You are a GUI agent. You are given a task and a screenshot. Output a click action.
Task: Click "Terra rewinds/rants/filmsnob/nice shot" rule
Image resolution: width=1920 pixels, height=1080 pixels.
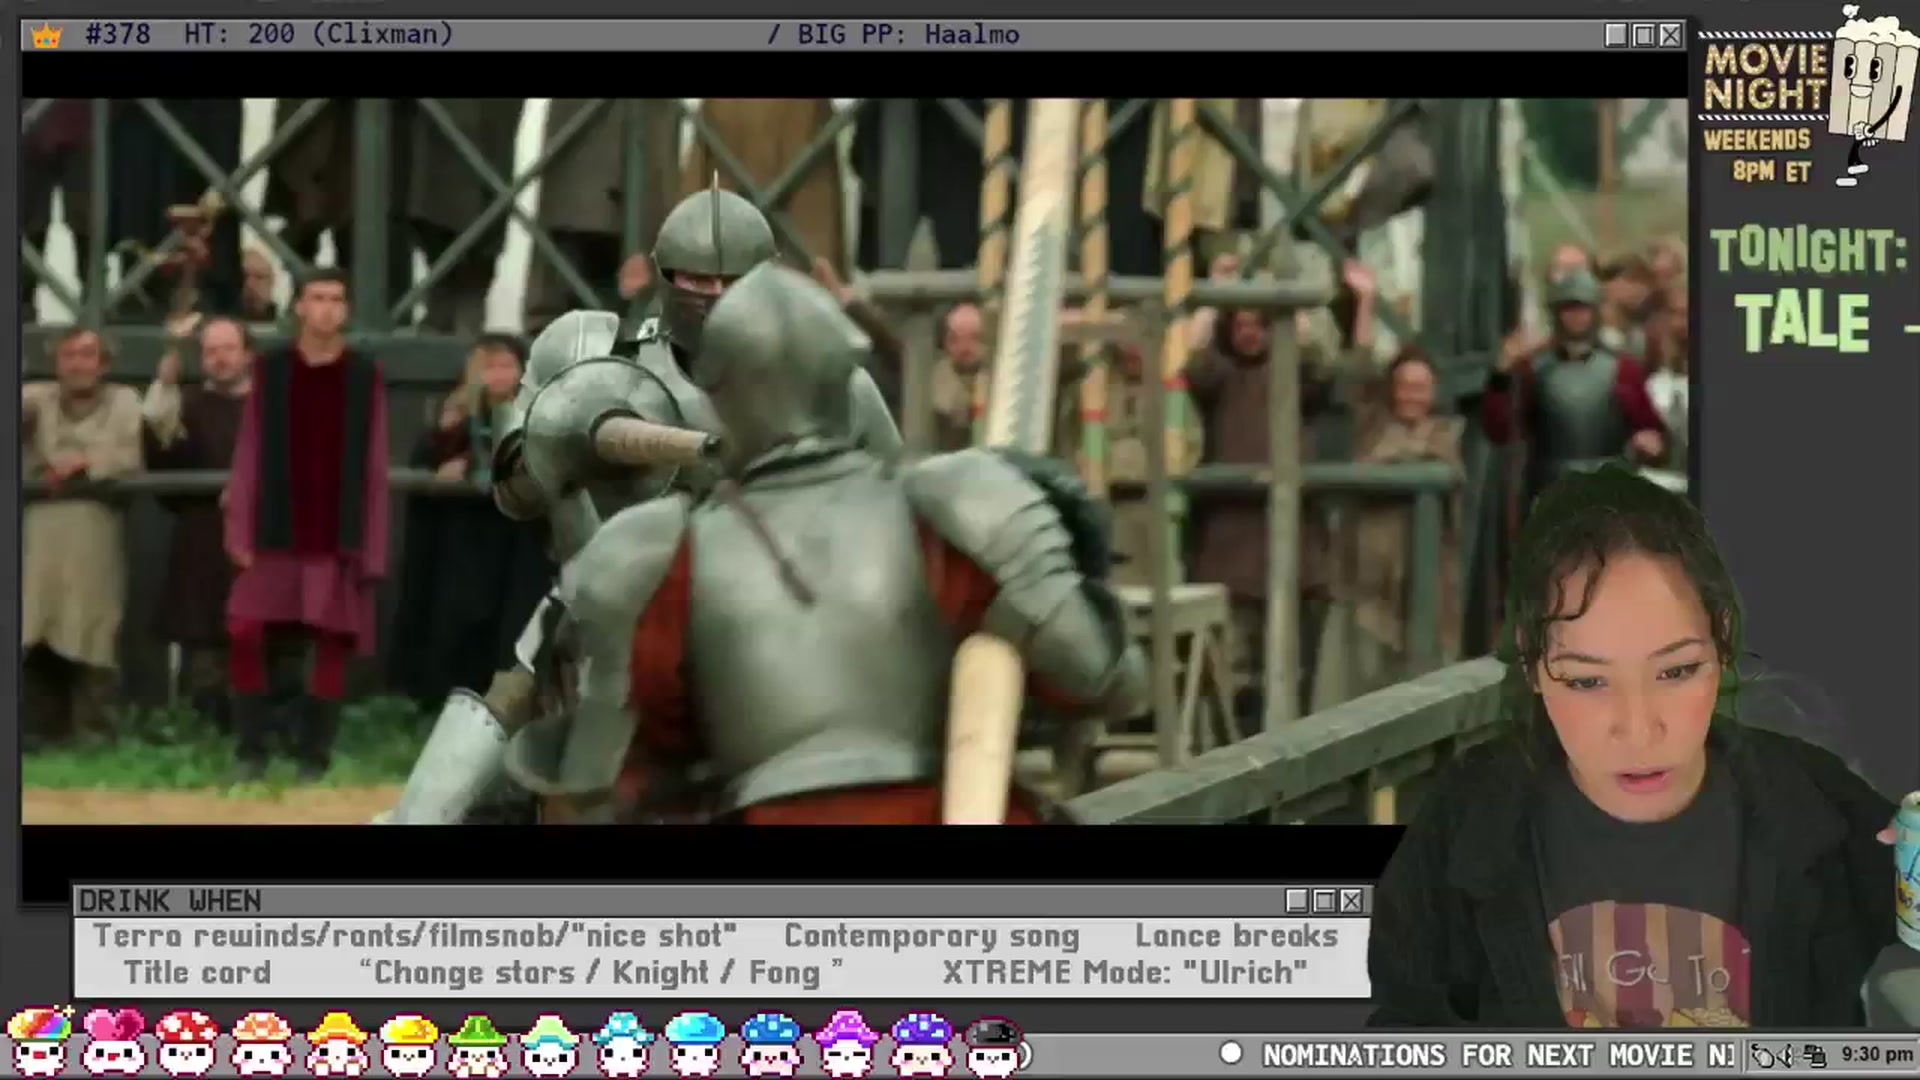pos(415,936)
